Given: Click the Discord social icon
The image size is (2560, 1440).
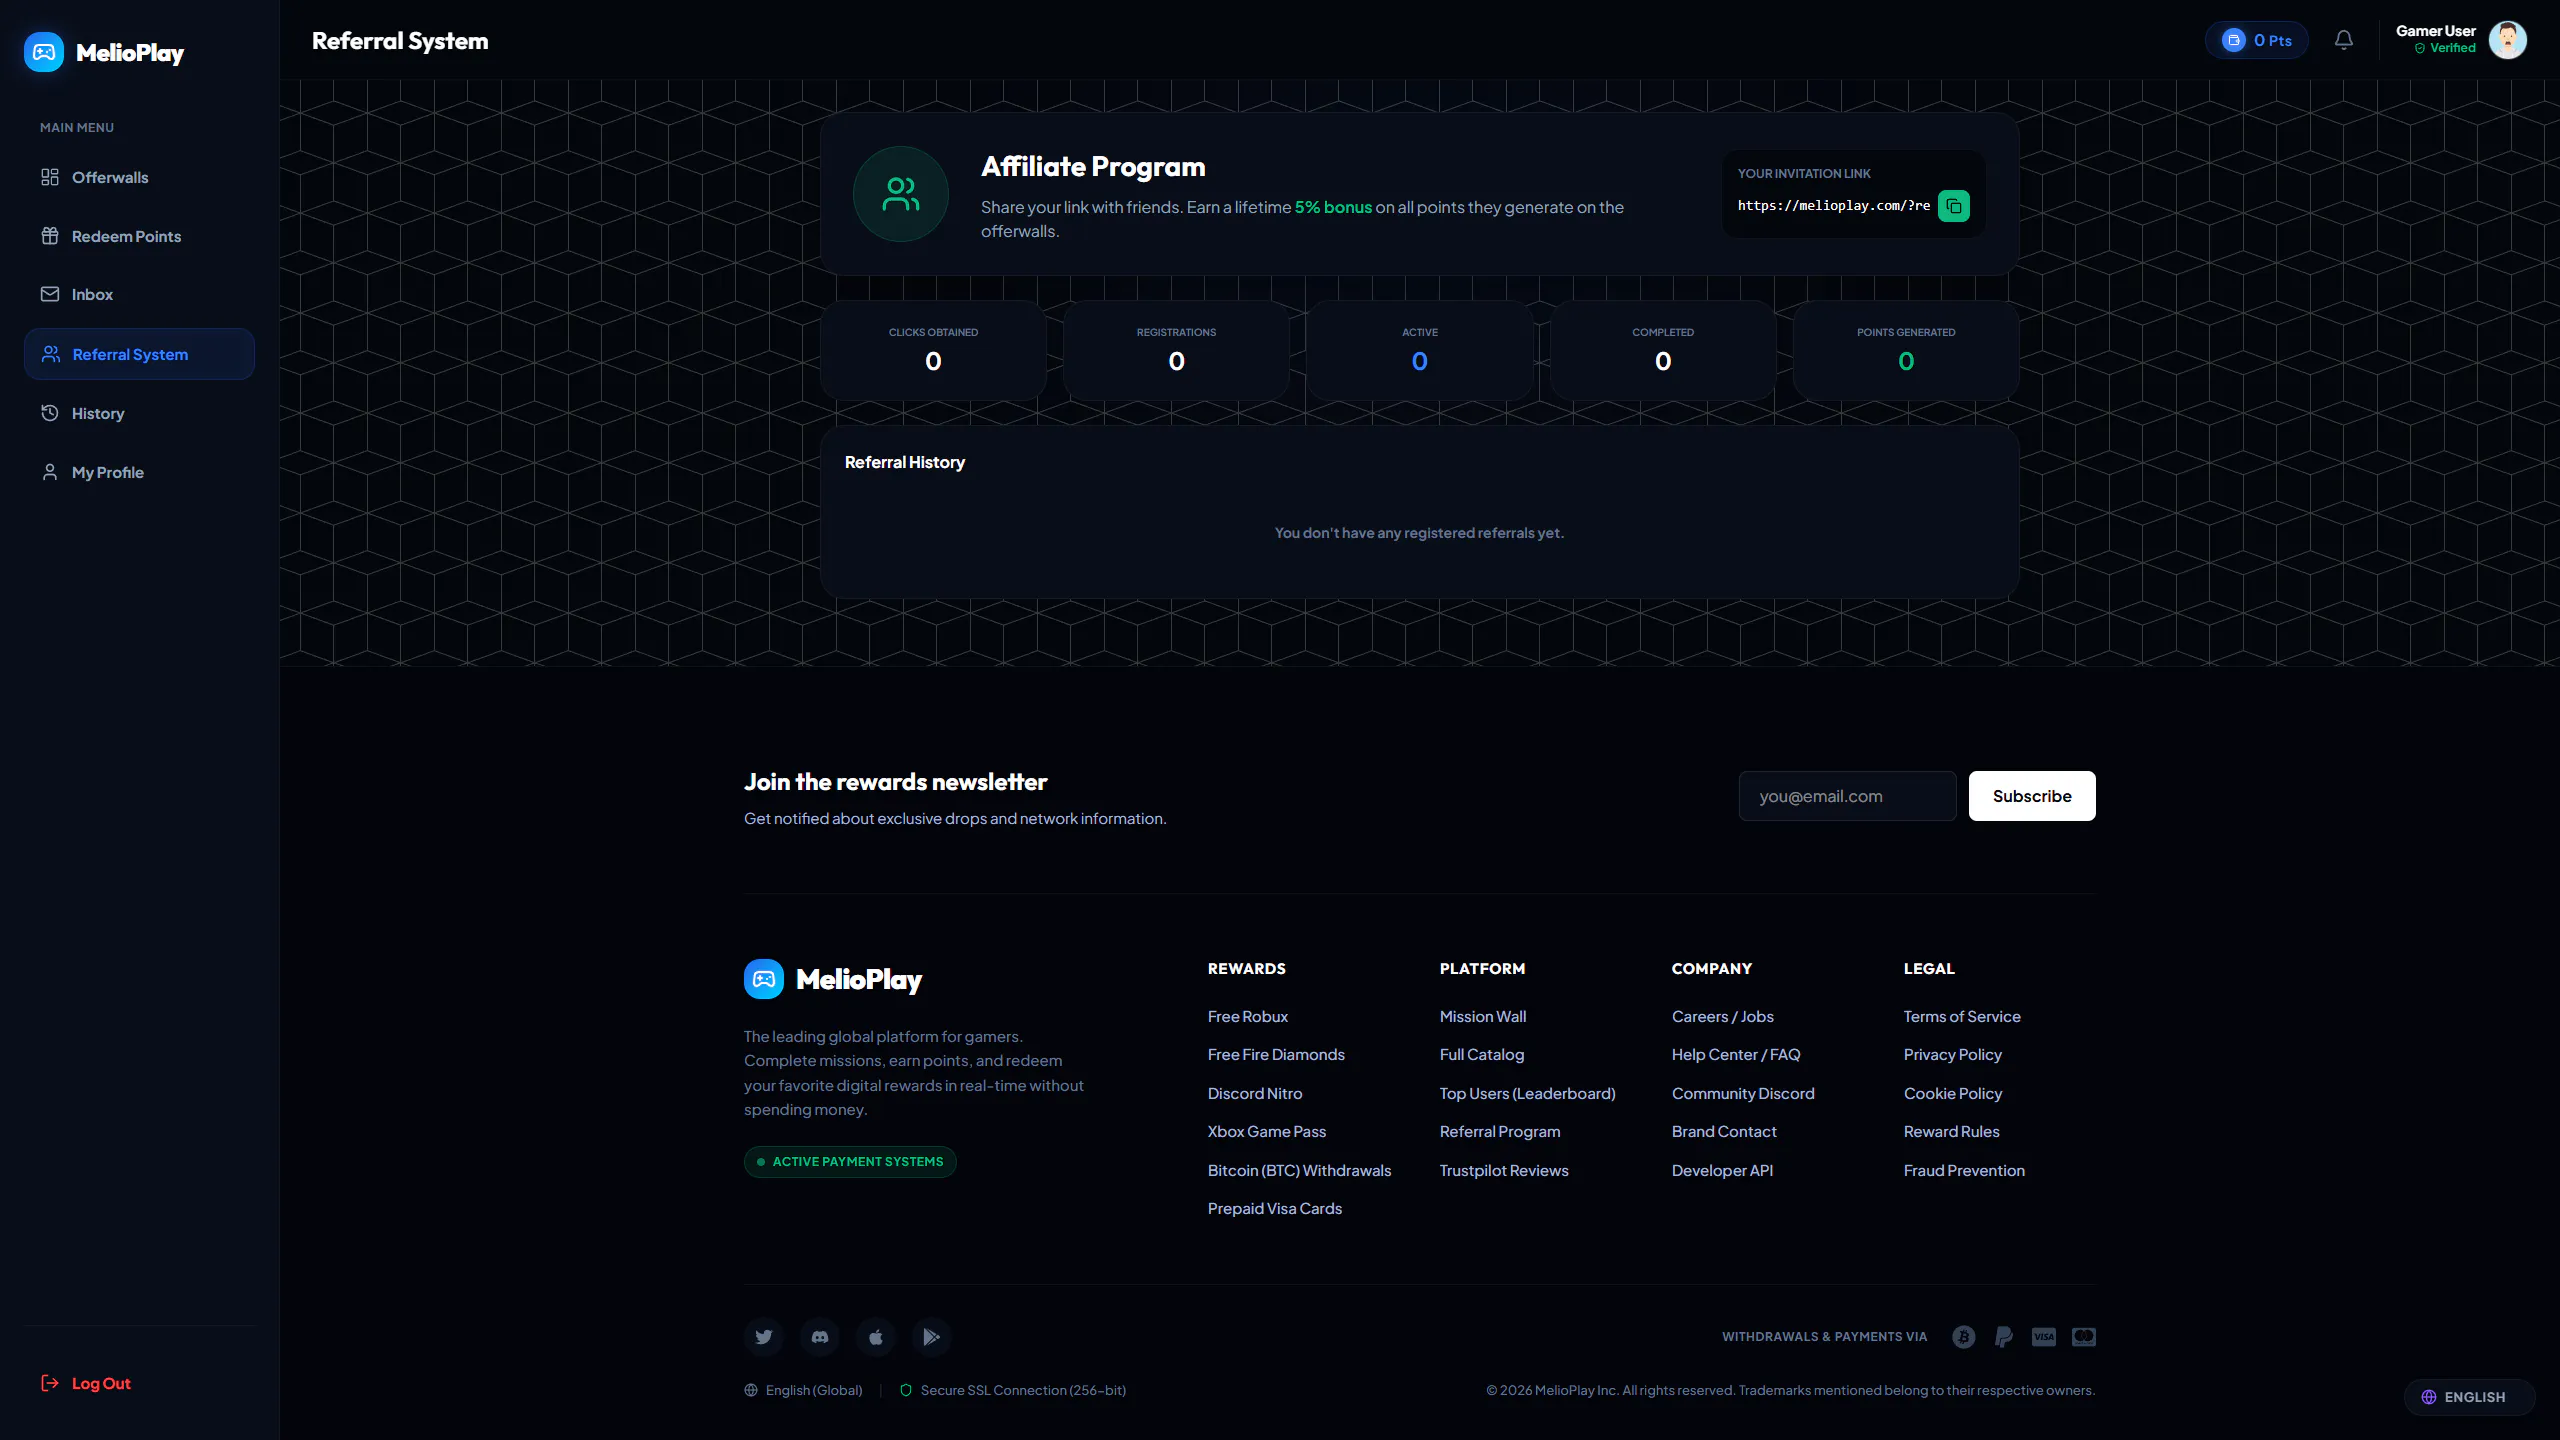Looking at the screenshot, I should (x=820, y=1337).
